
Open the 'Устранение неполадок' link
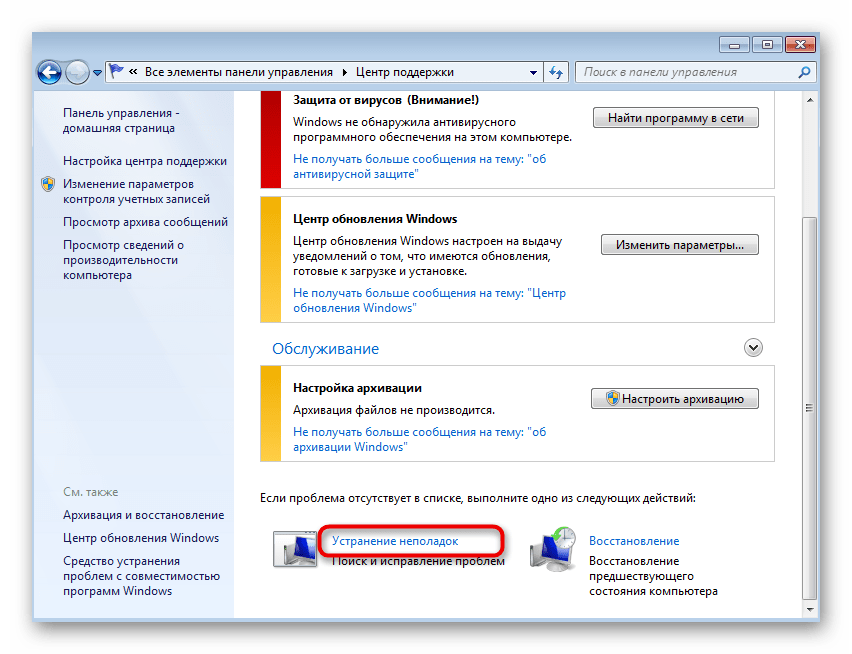[x=394, y=541]
